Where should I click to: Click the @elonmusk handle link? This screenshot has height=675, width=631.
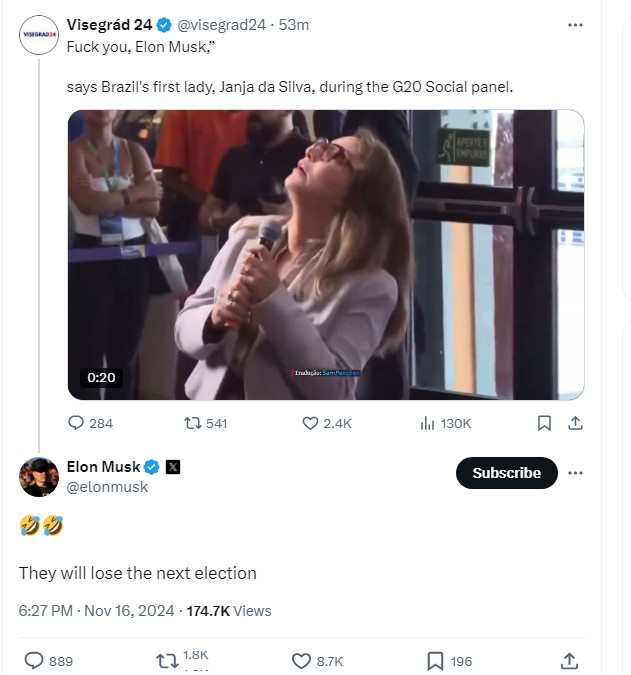point(107,487)
